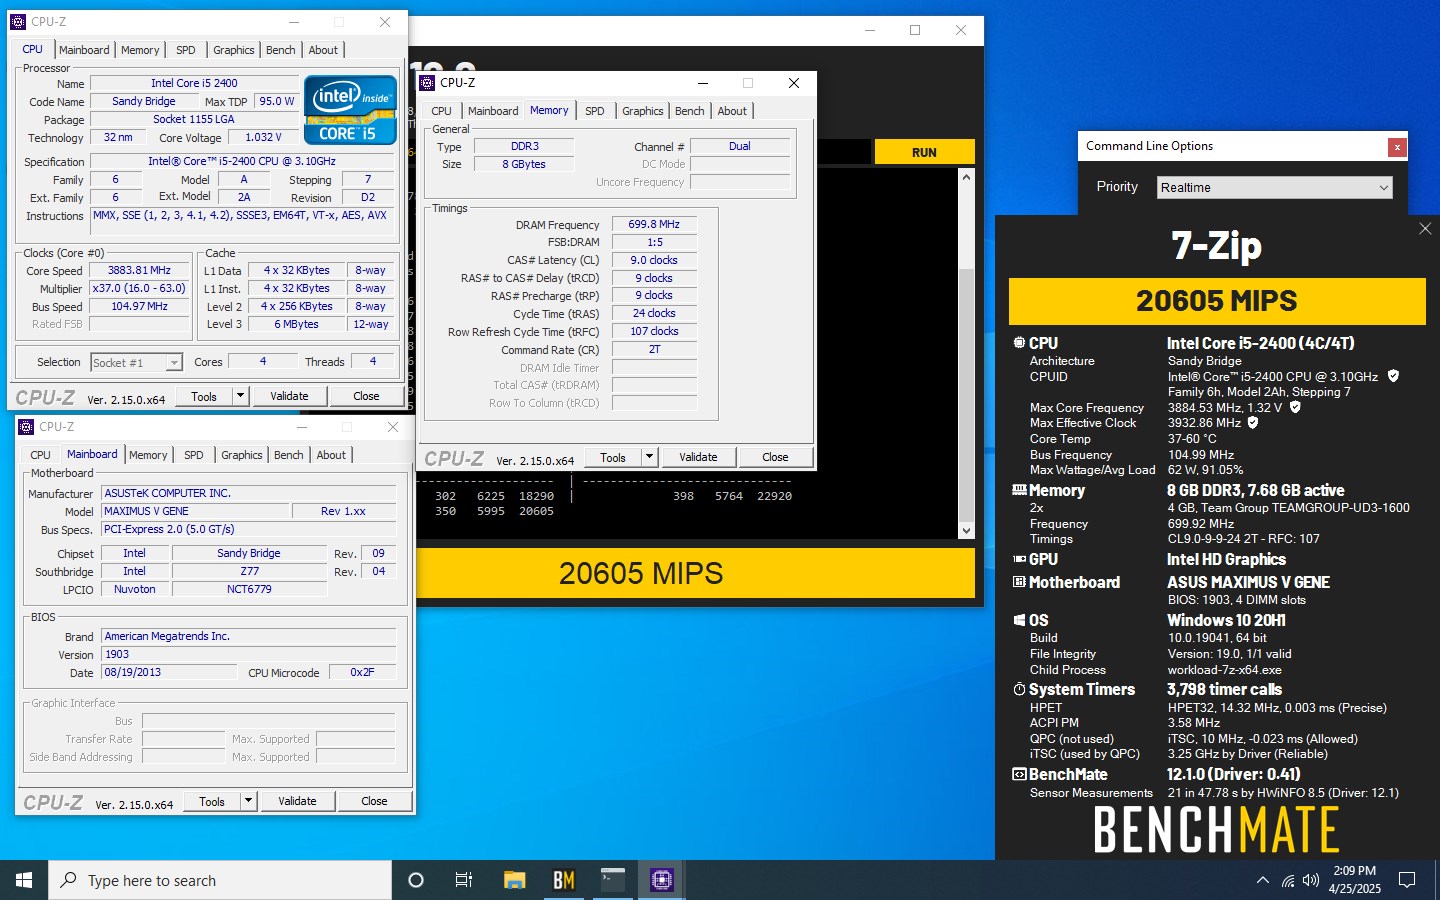Image resolution: width=1440 pixels, height=900 pixels.
Task: Click the shield checkmark beside CPUID line
Action: (1393, 376)
